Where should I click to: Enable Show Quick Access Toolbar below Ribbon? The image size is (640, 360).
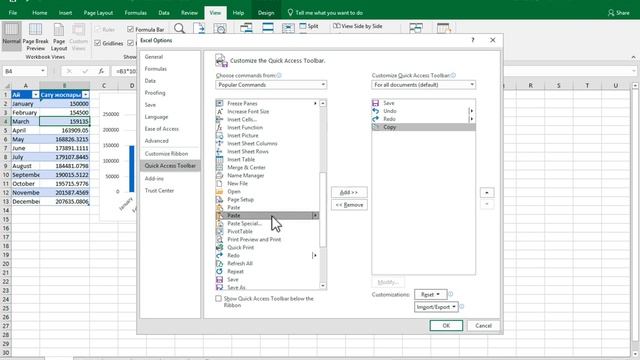tap(218, 299)
